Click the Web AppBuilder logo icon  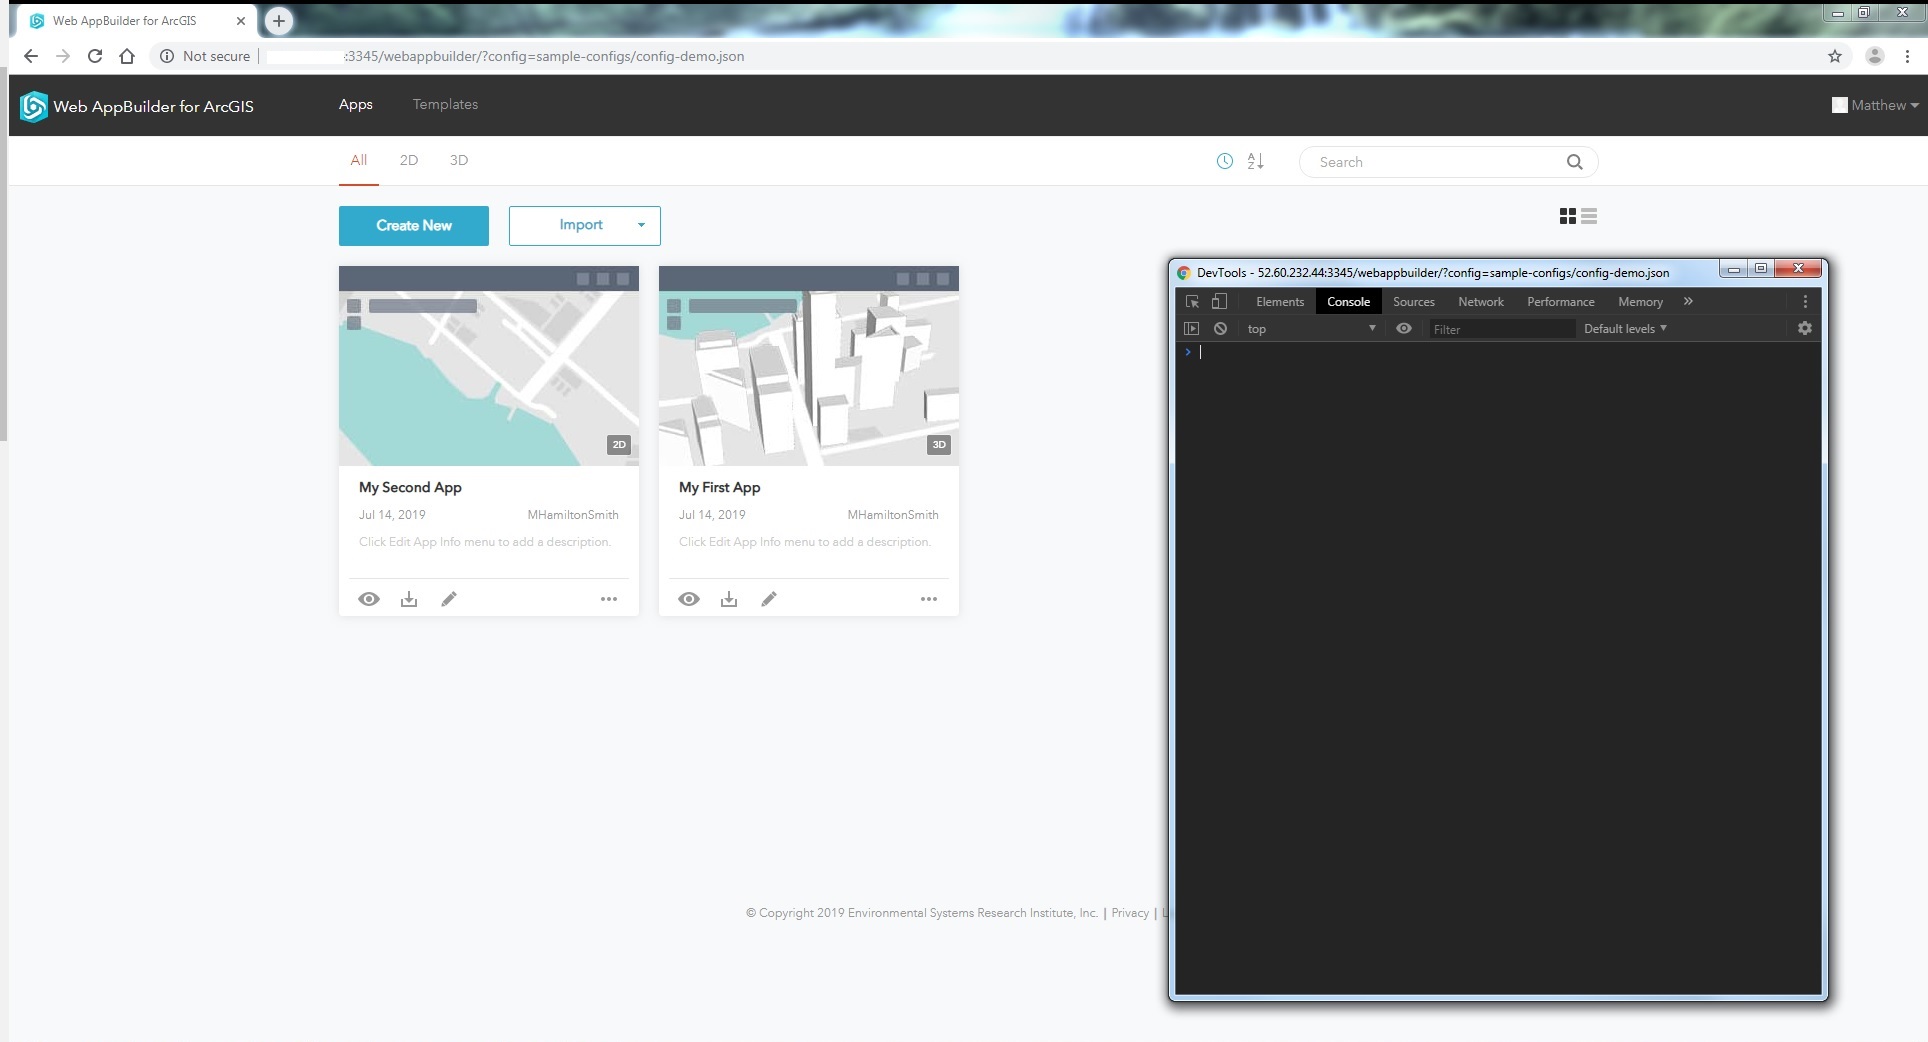tap(34, 106)
